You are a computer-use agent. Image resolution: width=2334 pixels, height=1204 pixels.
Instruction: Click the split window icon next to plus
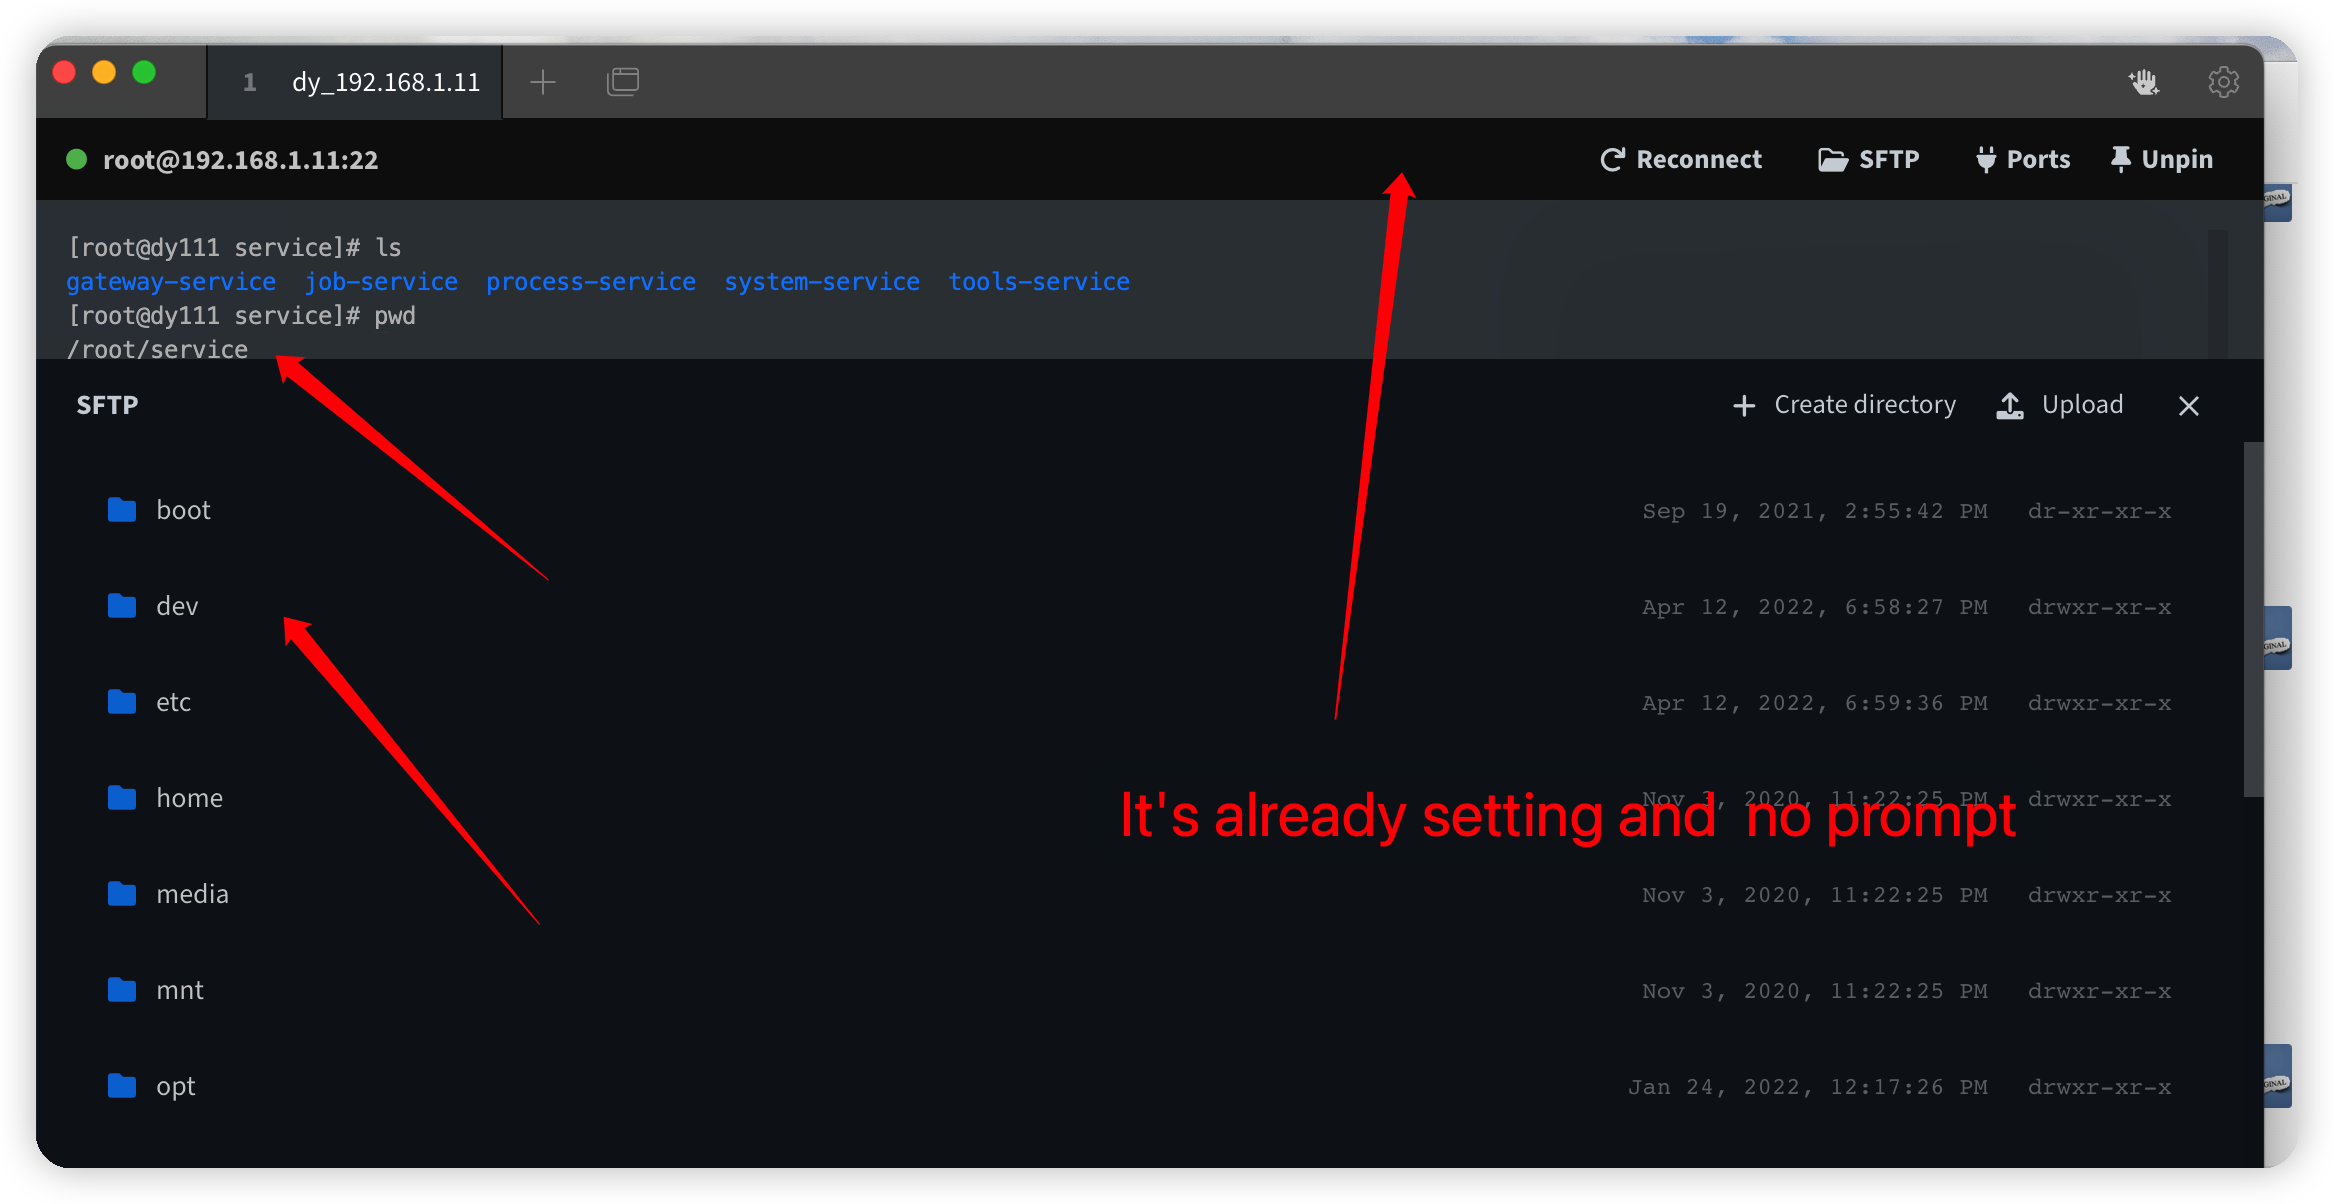(623, 82)
